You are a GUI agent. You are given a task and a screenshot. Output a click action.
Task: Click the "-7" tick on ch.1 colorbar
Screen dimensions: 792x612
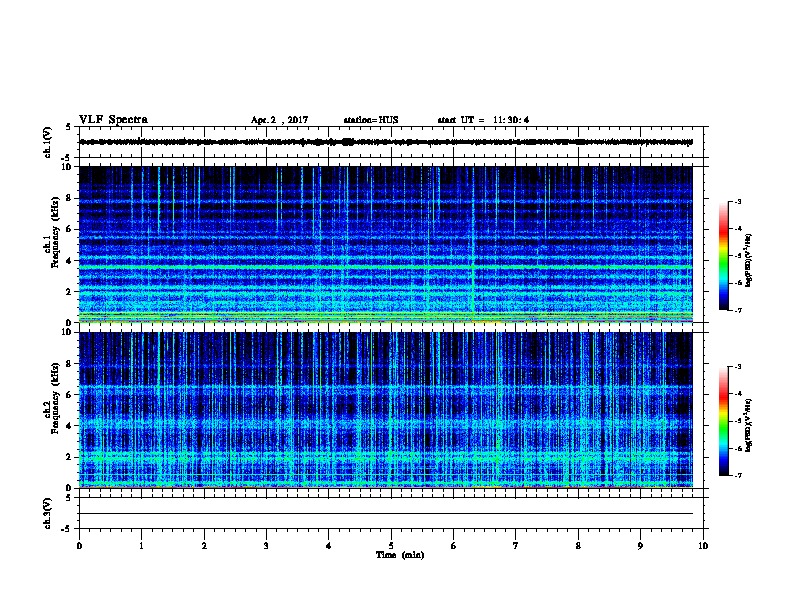pyautogui.click(x=737, y=310)
